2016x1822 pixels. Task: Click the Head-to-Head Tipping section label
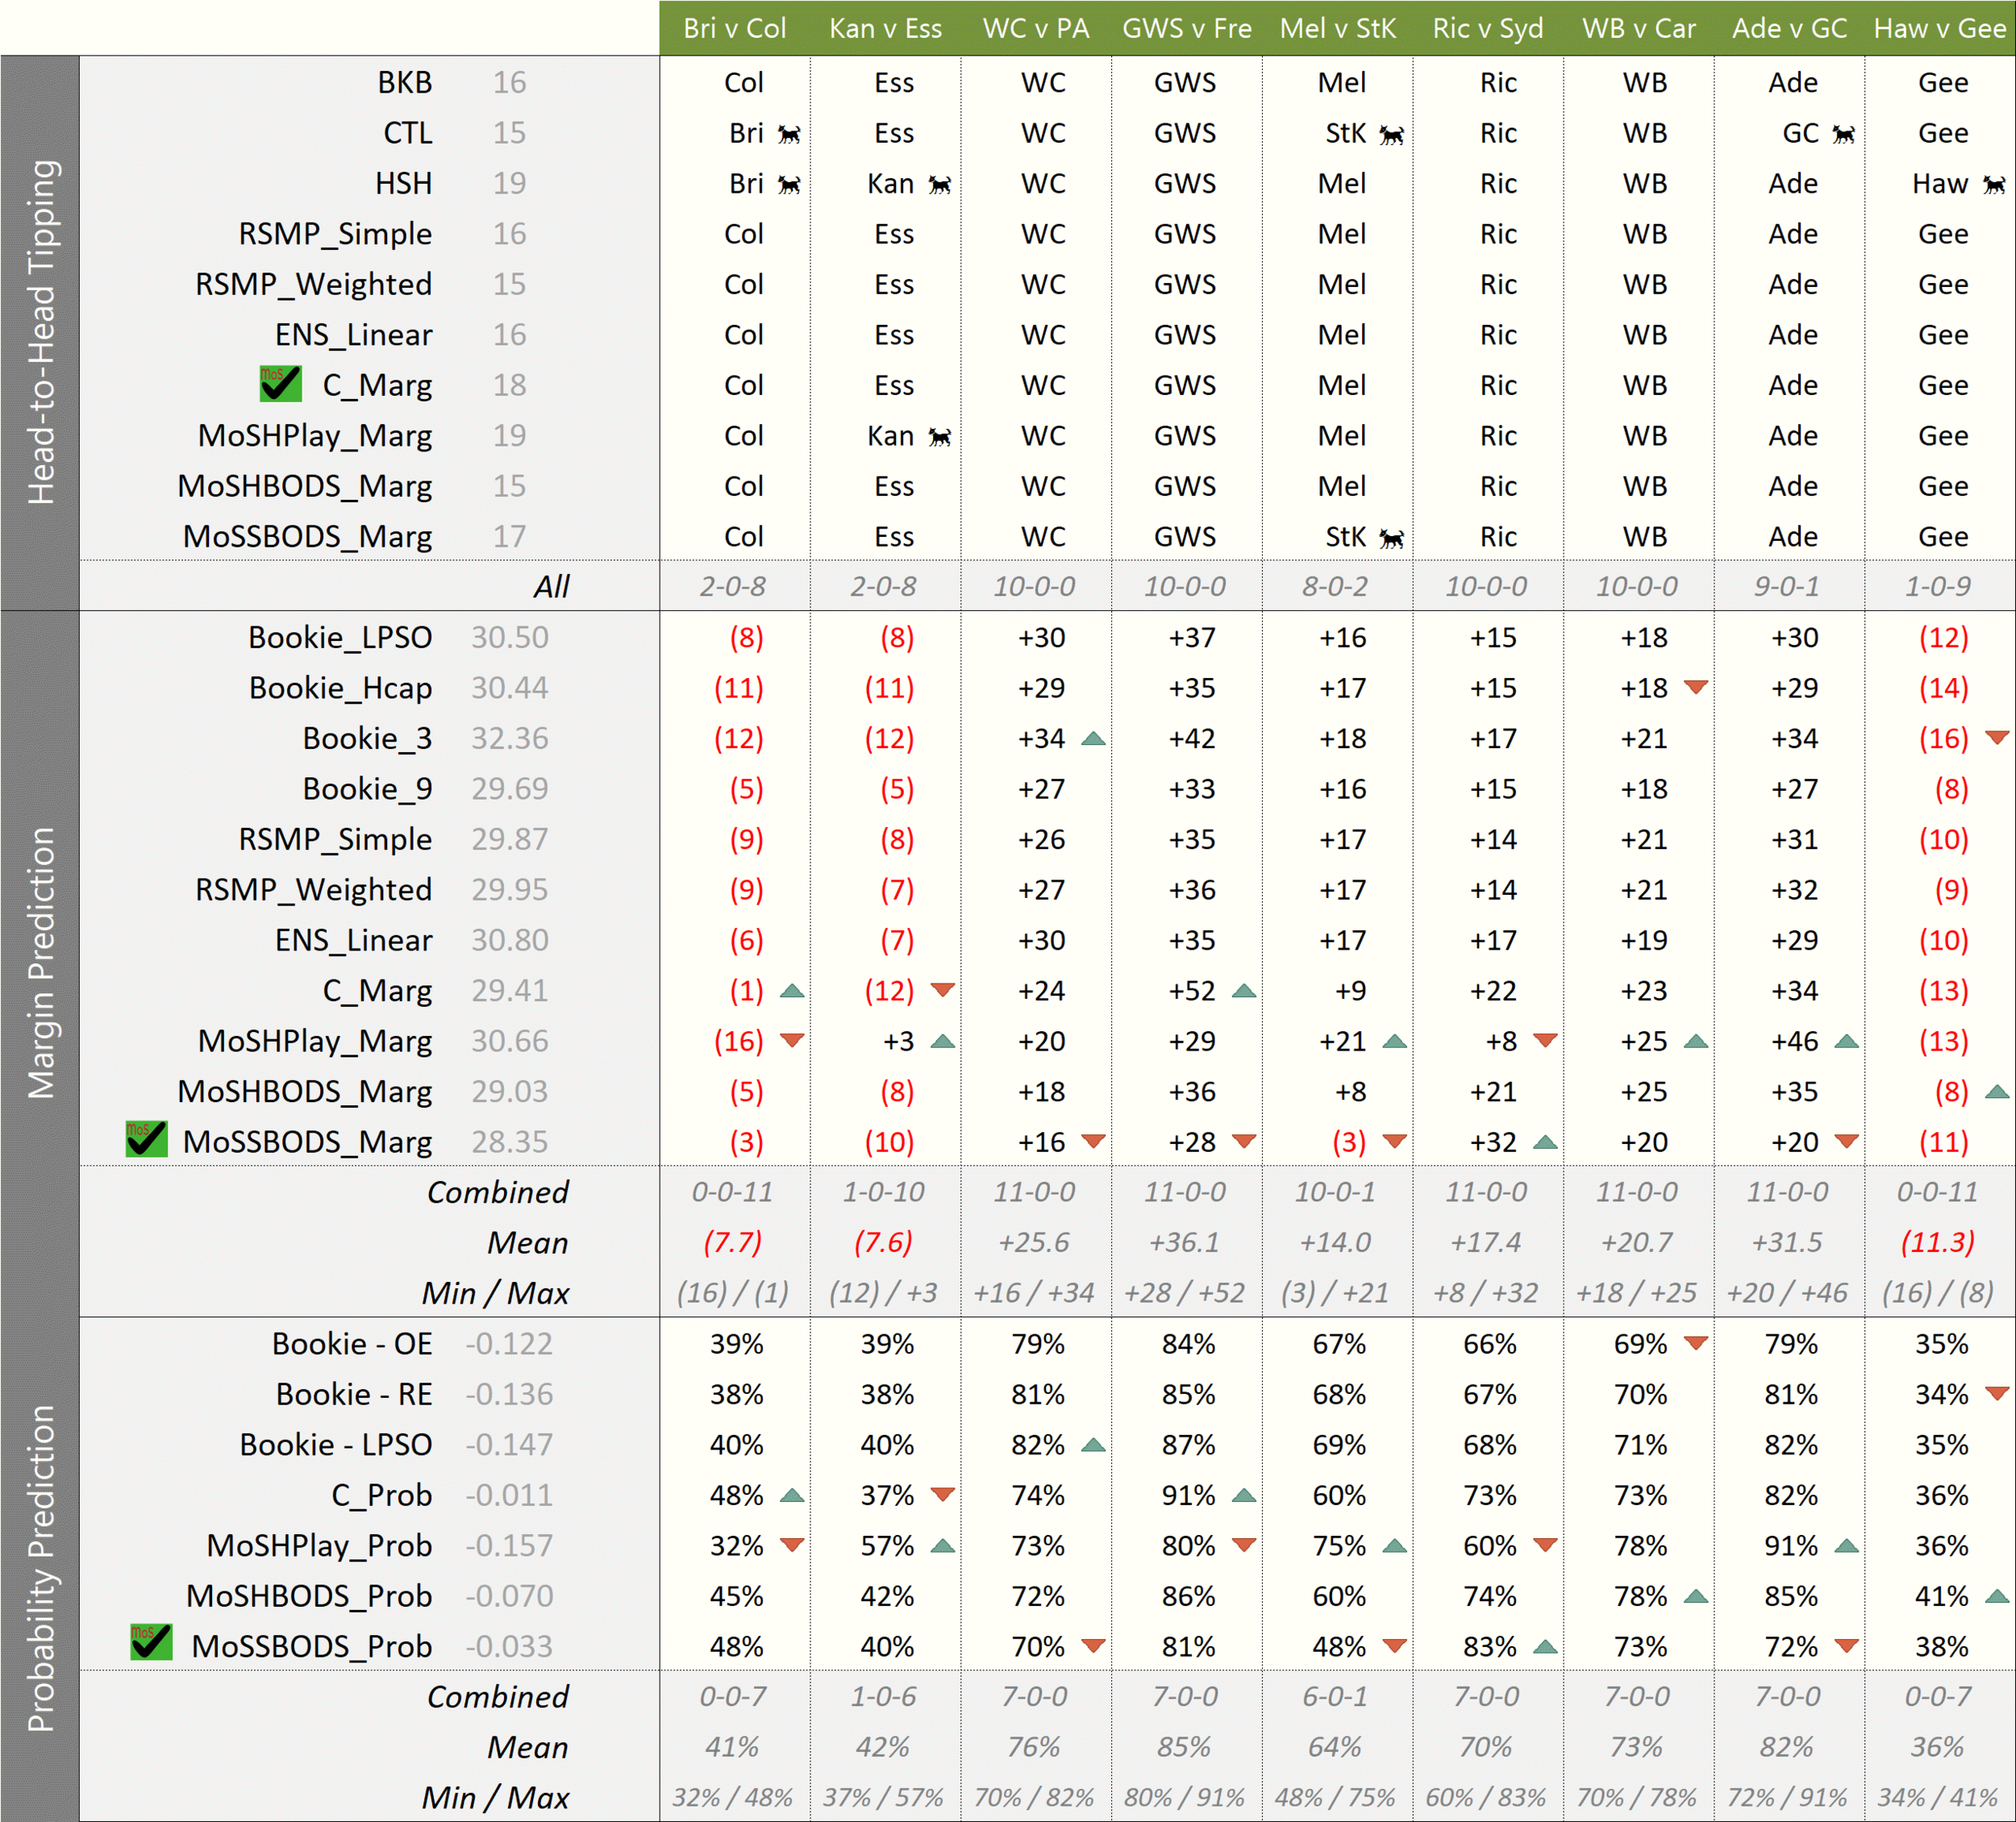tap(40, 332)
